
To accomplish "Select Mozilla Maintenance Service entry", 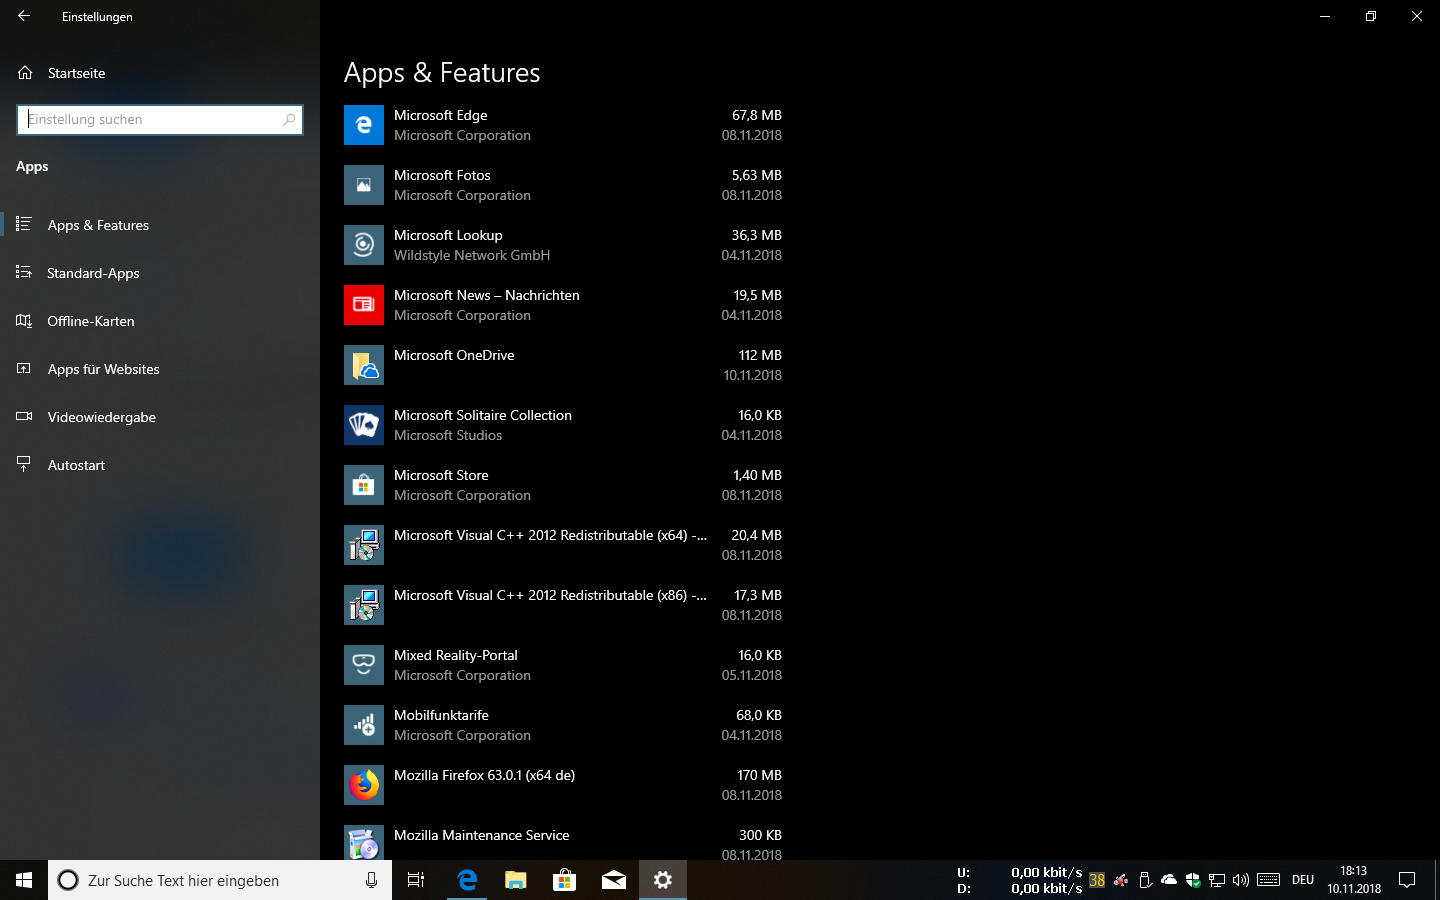I will (481, 835).
